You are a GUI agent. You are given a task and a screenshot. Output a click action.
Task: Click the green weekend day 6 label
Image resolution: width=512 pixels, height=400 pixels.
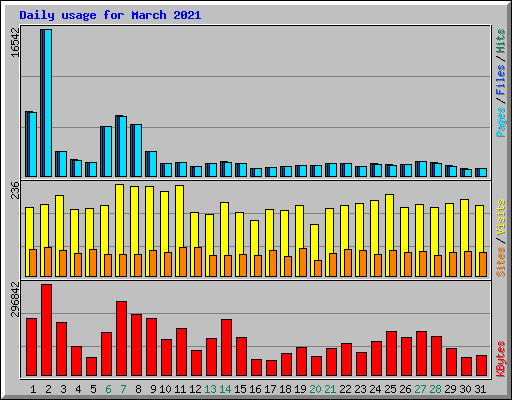(108, 389)
